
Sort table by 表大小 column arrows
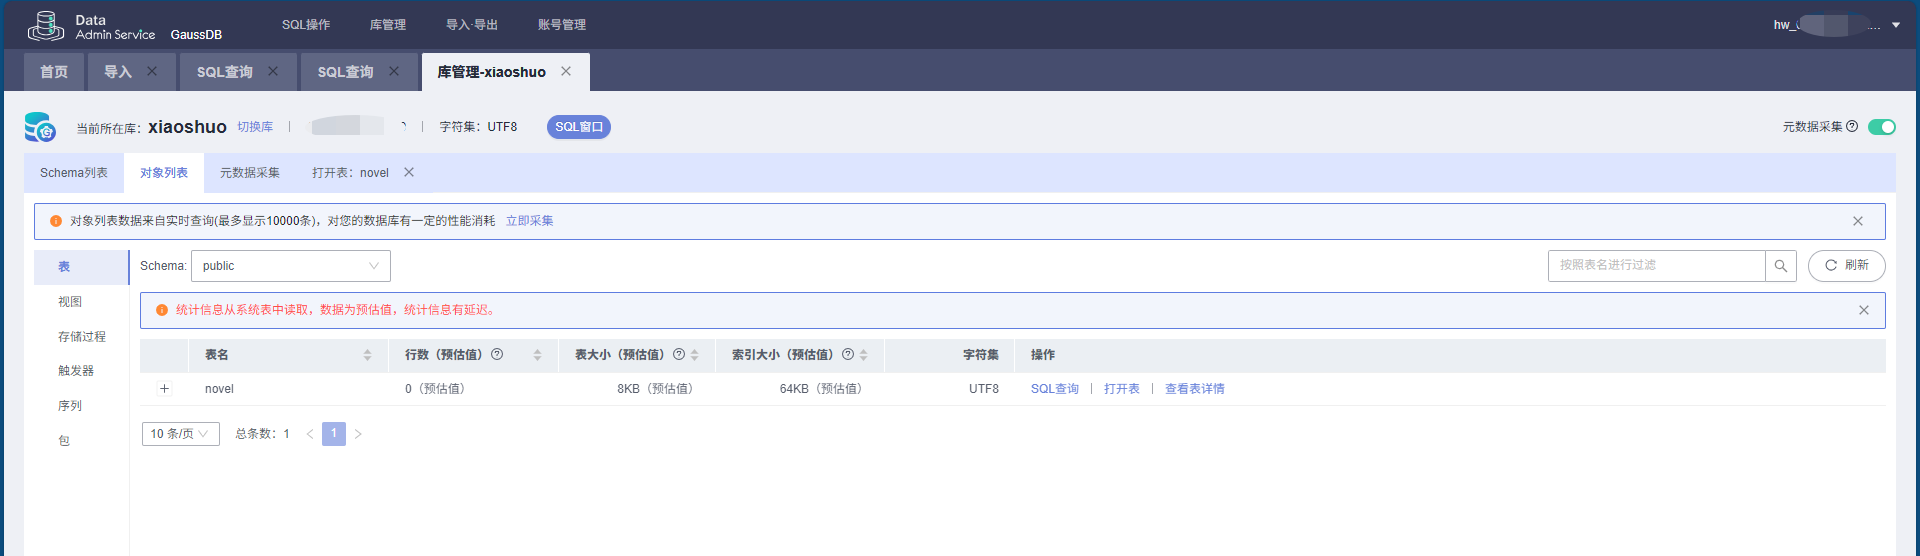694,355
